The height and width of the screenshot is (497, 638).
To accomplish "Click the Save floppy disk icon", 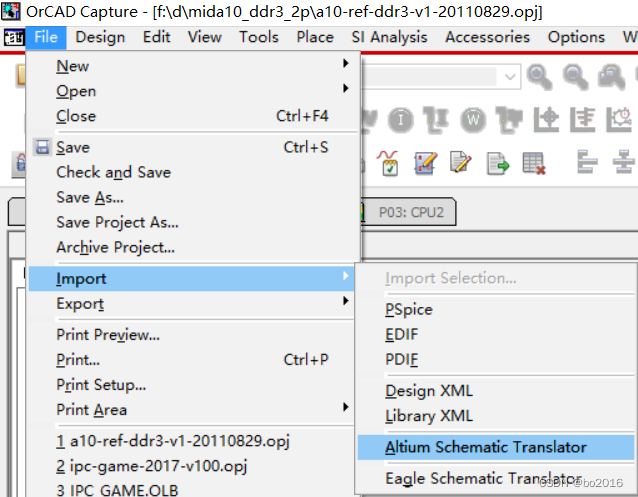I will pyautogui.click(x=42, y=147).
